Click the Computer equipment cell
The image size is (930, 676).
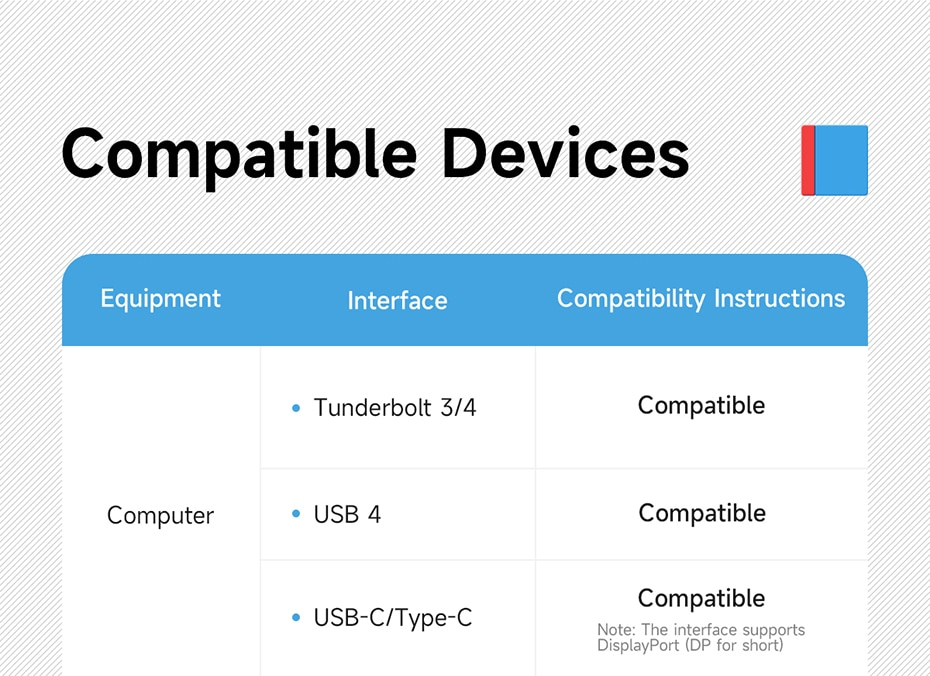coord(160,516)
